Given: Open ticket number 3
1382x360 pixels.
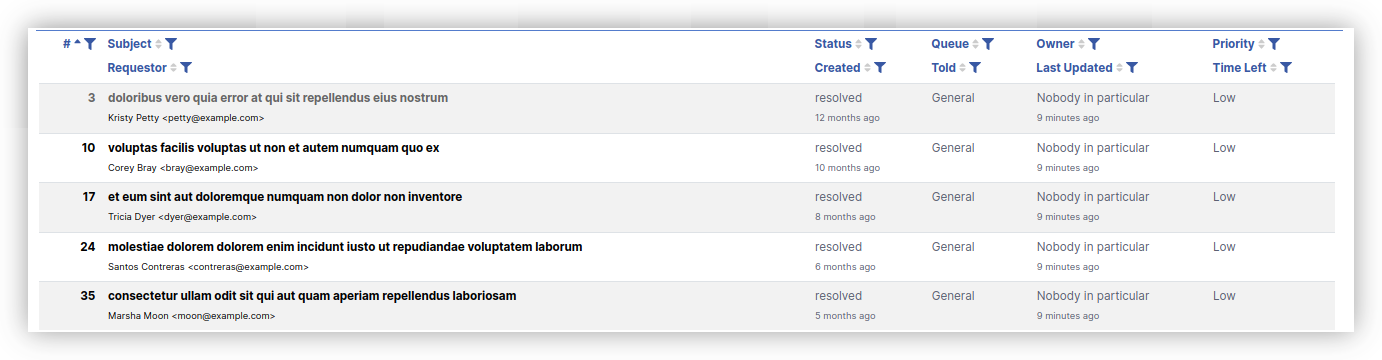Looking at the screenshot, I should tap(92, 98).
